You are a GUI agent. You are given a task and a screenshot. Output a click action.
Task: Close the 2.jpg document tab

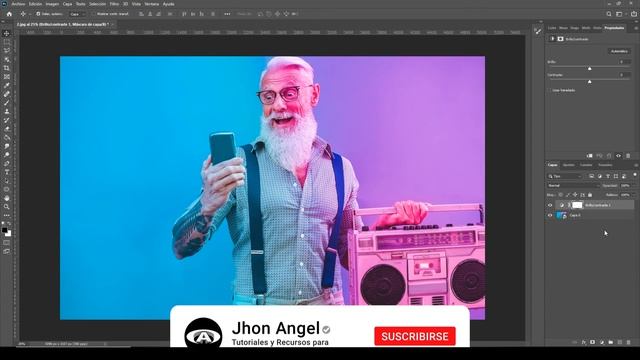click(x=112, y=24)
